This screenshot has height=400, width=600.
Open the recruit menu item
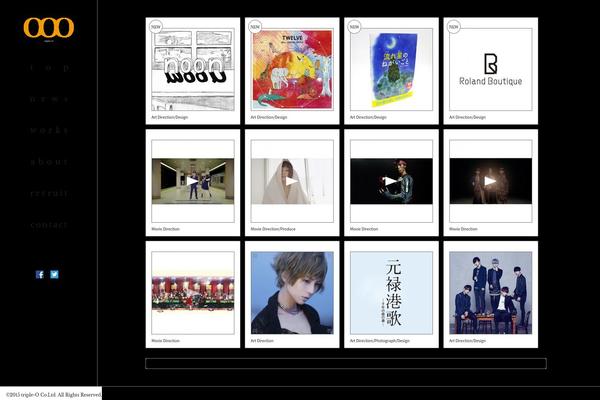point(49,193)
